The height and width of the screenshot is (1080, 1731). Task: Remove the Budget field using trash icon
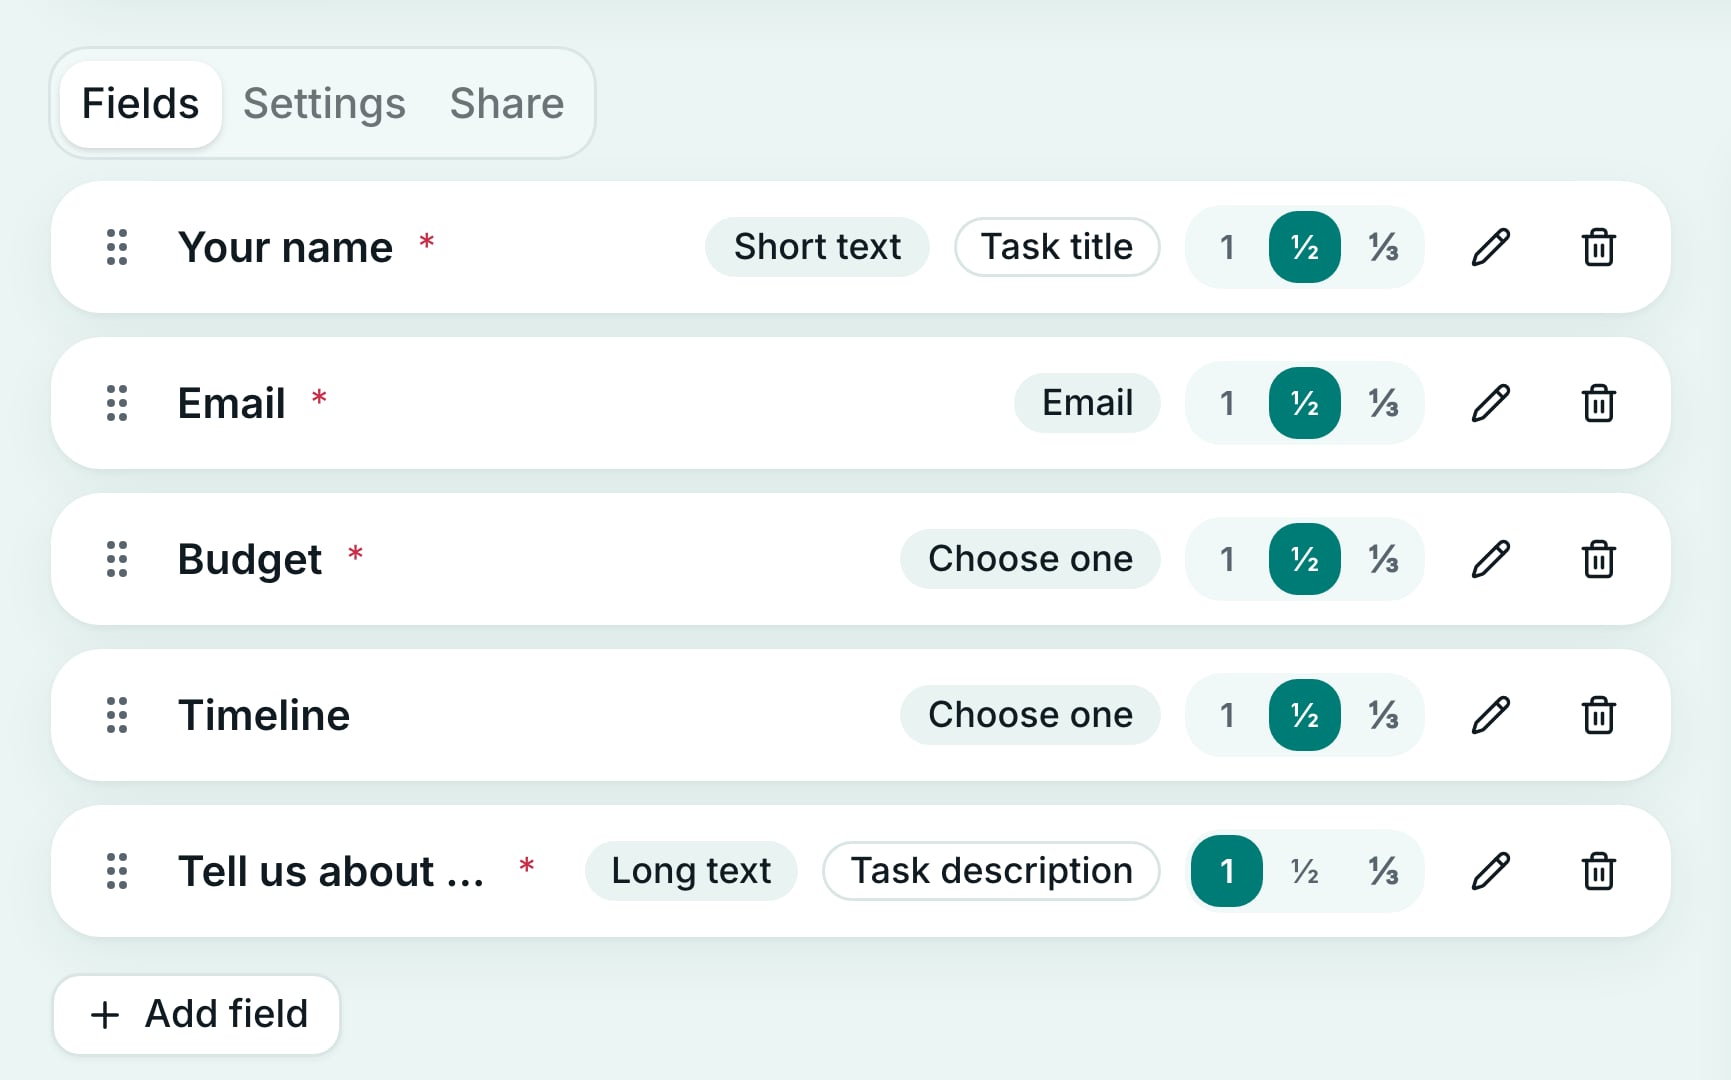(x=1598, y=559)
